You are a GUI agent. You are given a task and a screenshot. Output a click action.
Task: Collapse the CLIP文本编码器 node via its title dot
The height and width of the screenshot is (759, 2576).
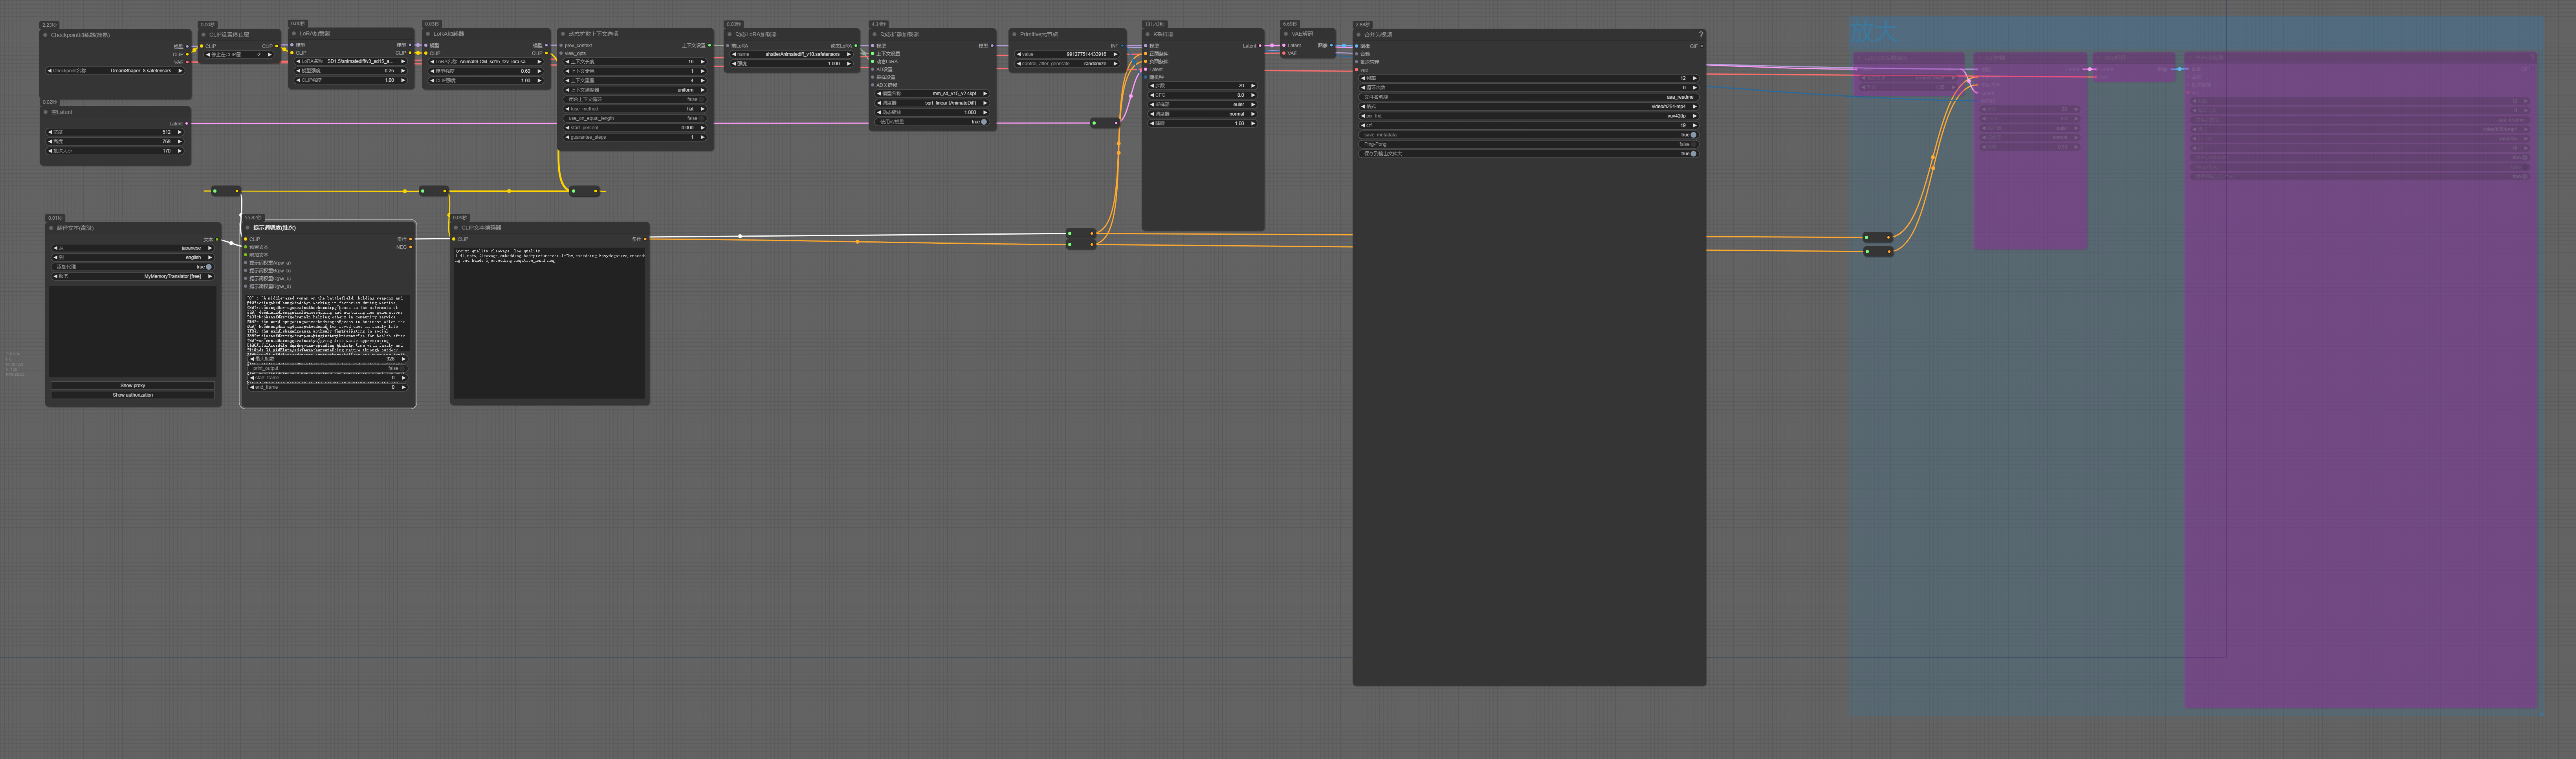(456, 228)
